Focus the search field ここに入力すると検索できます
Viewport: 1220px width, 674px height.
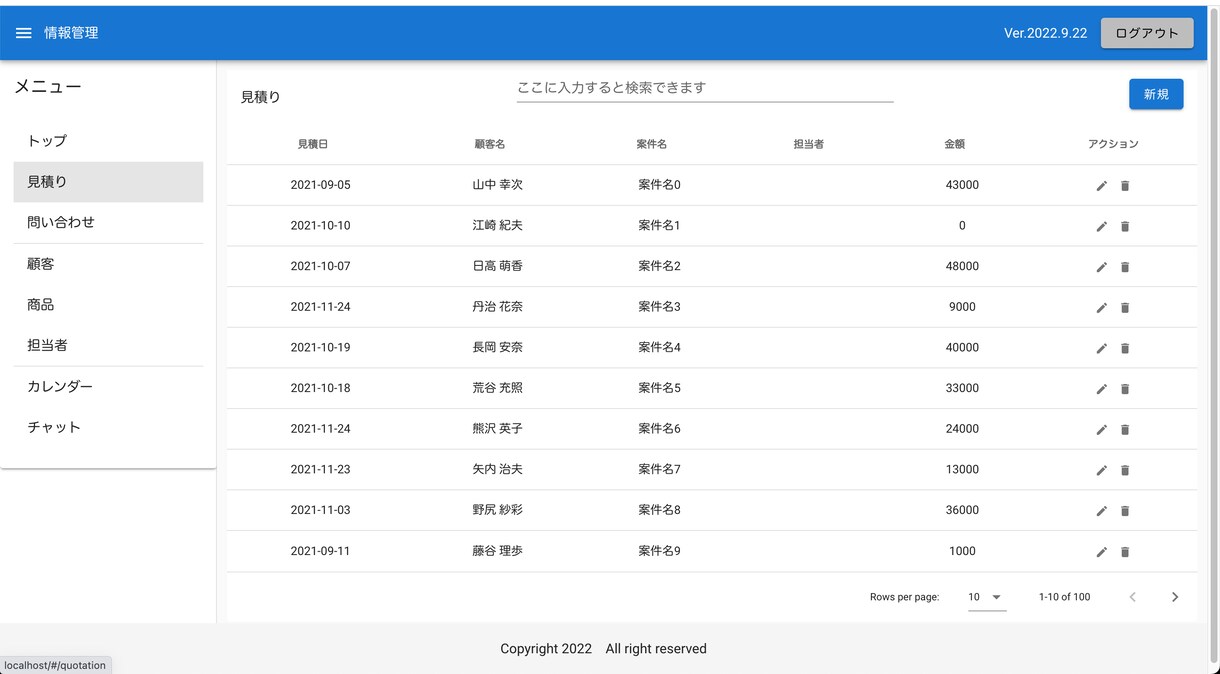705,88
